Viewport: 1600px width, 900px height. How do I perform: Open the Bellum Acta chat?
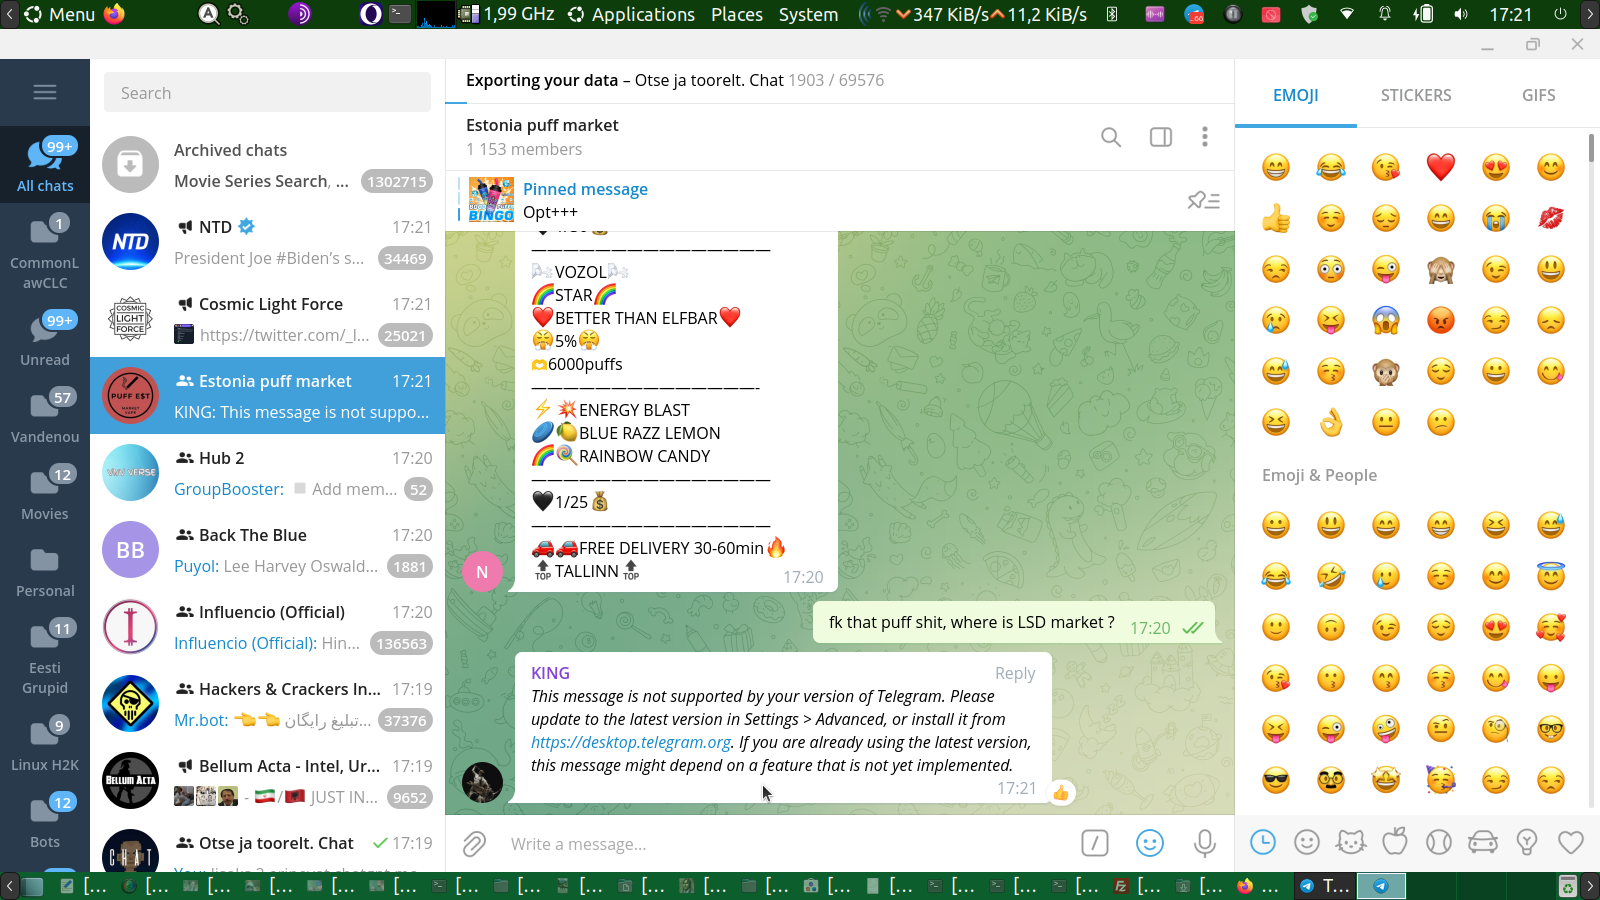click(268, 781)
